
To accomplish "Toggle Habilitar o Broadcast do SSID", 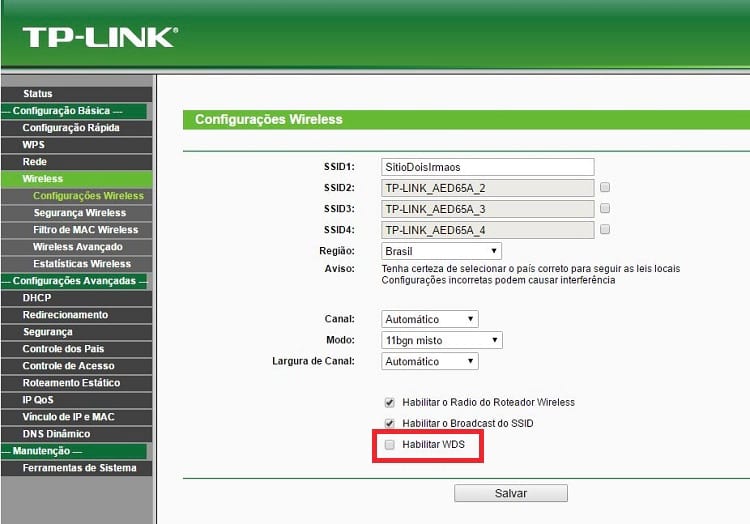I will coord(390,424).
